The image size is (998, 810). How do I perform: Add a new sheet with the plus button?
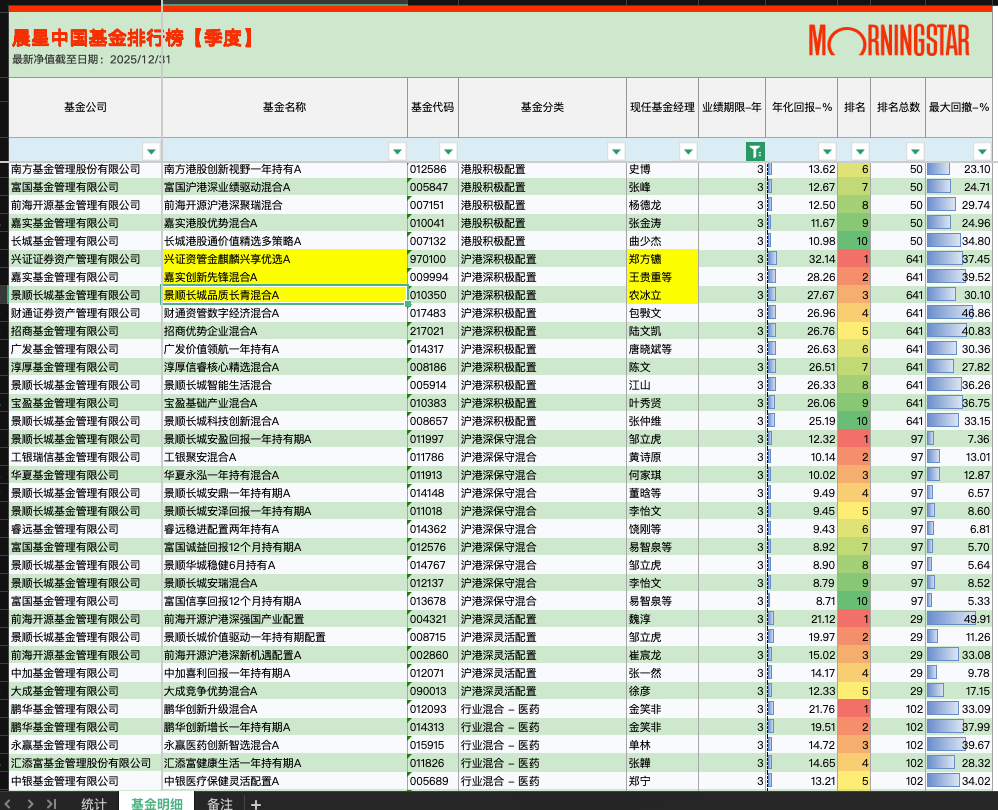[x=256, y=804]
